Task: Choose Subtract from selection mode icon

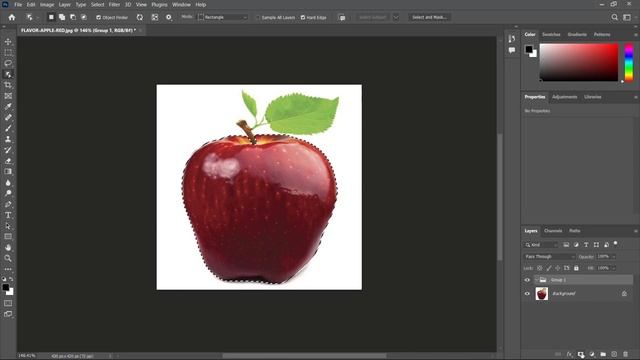Action: pos(73,17)
